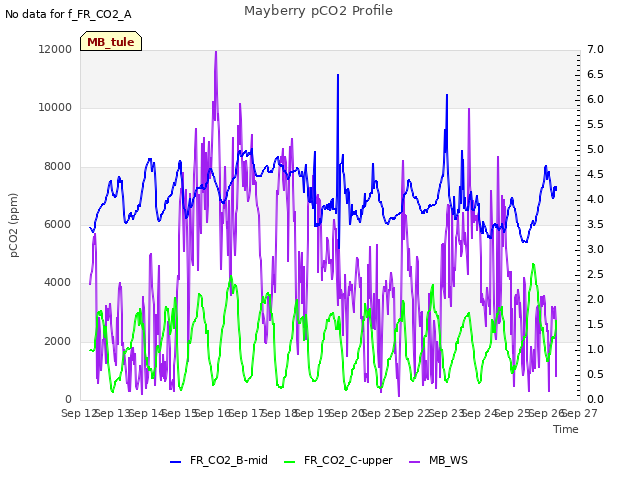640x480 pixels.
Task: Click the green FR_CO2_C-upper legend swatch
Action: pos(289,462)
